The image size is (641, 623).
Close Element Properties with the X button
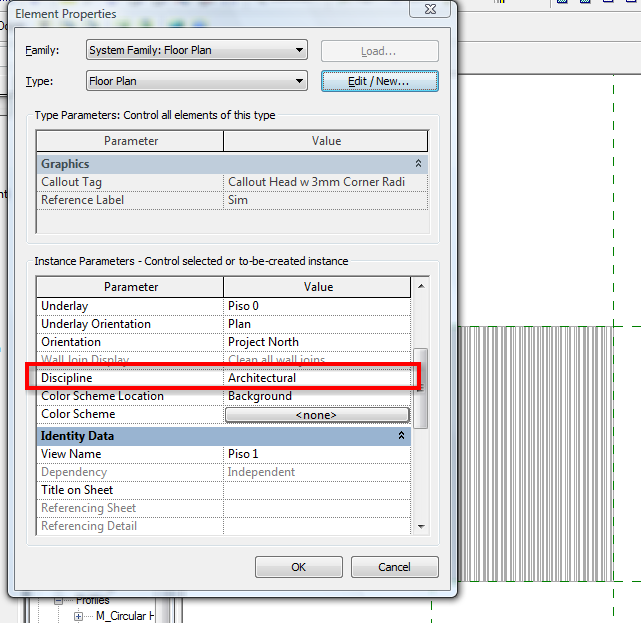click(x=430, y=9)
